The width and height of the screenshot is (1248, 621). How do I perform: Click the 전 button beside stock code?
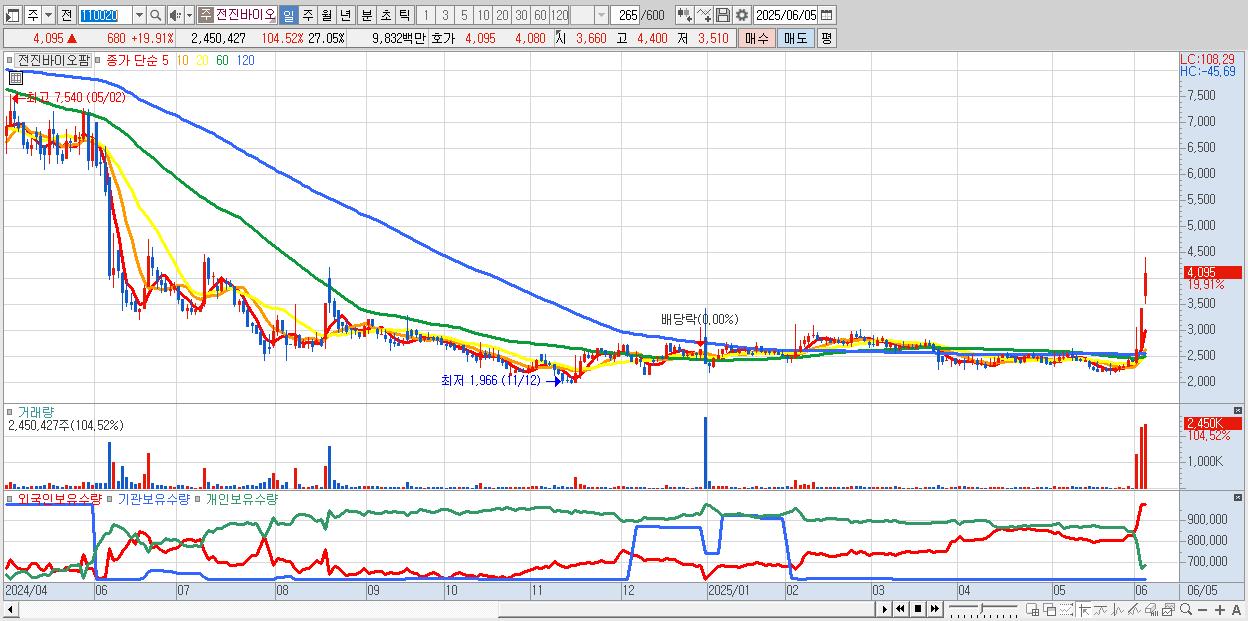(x=65, y=15)
